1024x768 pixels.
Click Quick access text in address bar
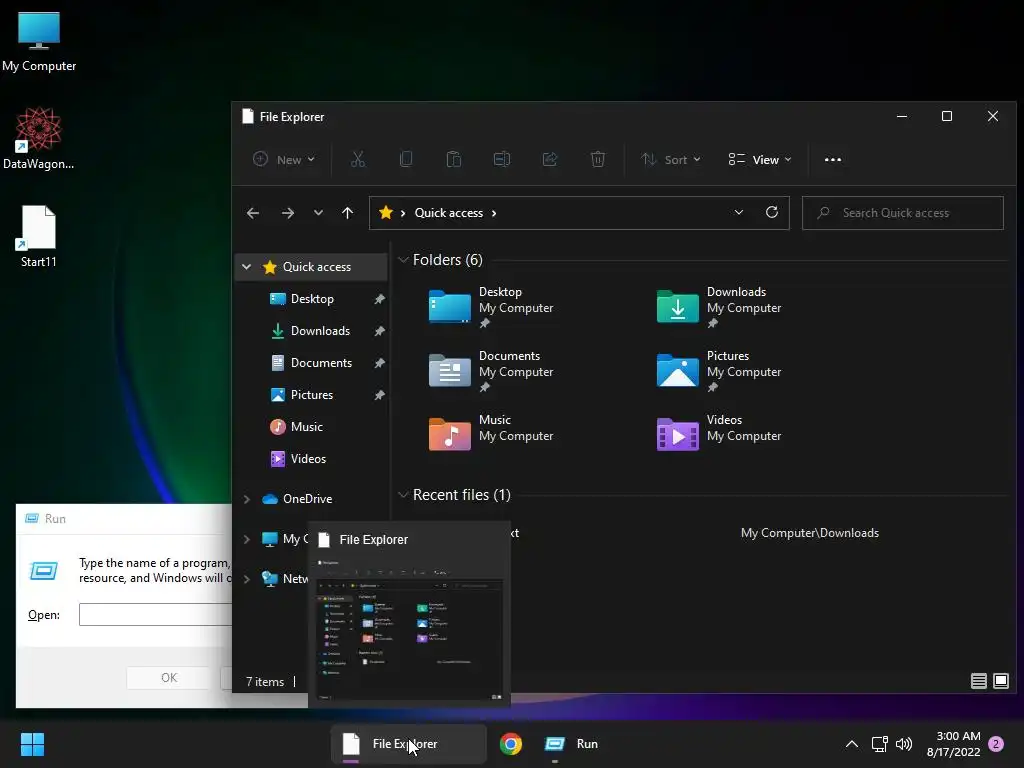[449, 213]
